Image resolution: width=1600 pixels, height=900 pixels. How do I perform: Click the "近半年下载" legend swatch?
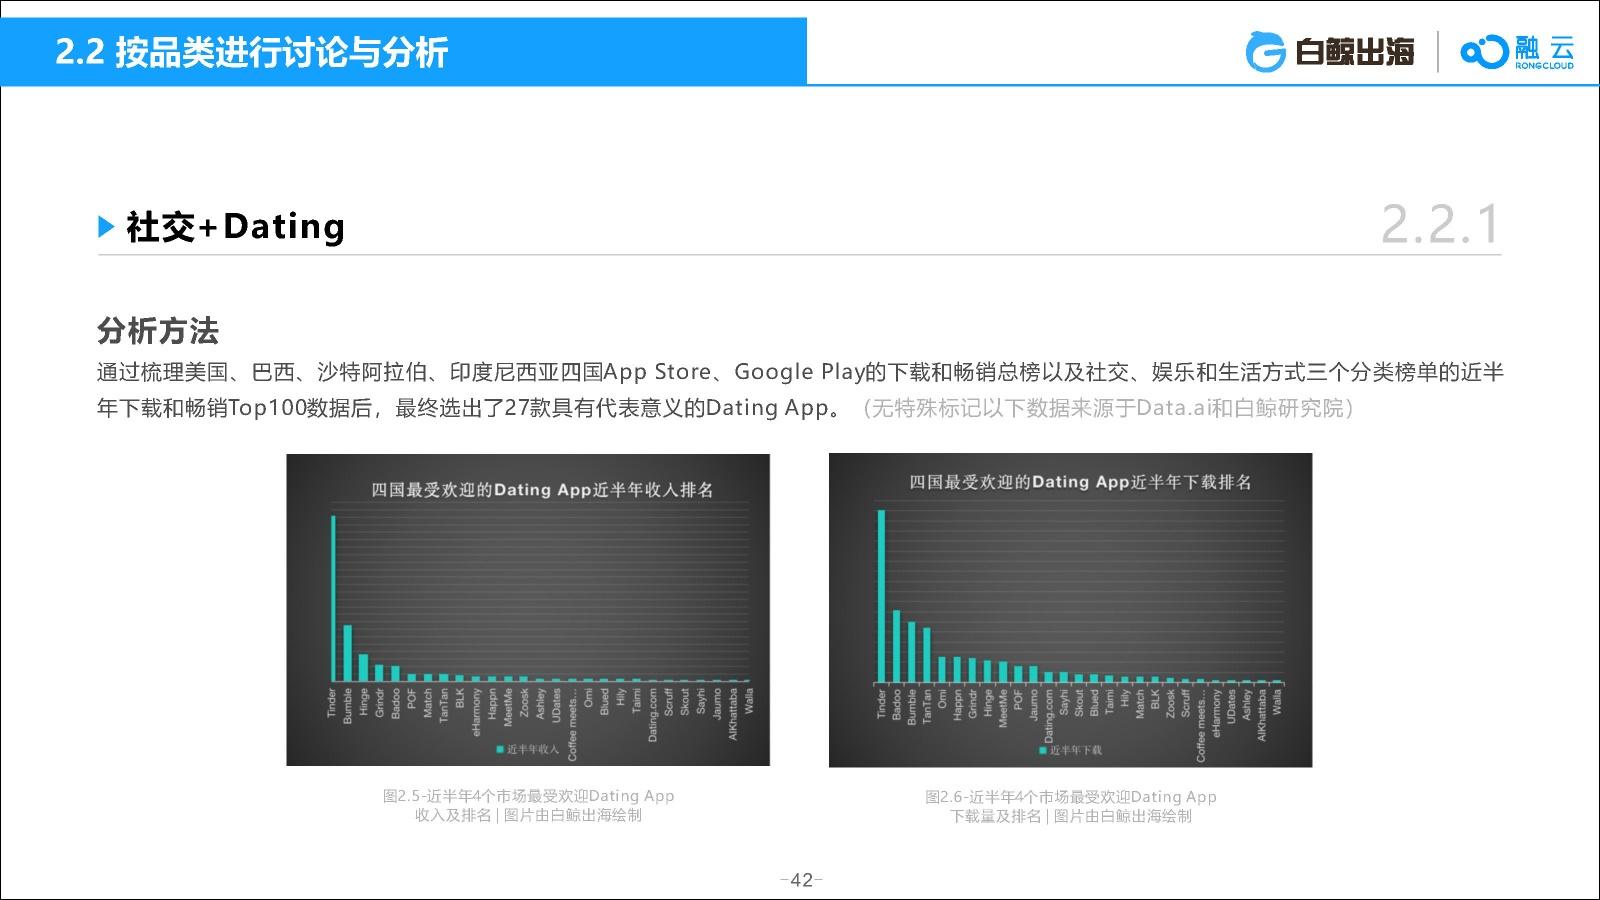pos(1042,750)
